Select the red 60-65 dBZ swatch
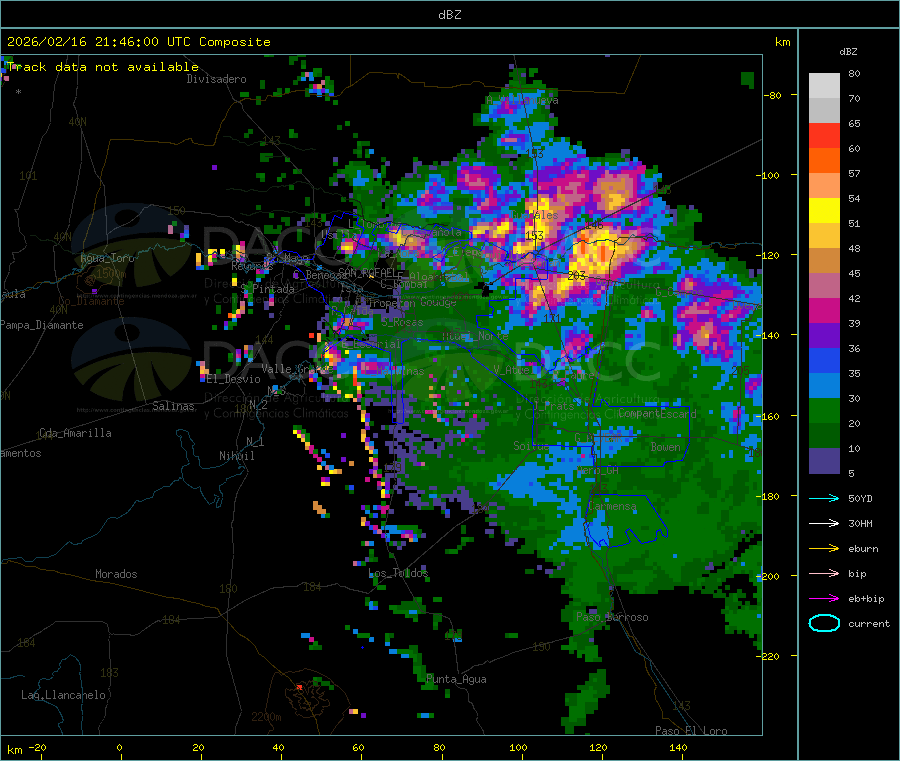The image size is (900, 761). tap(824, 135)
